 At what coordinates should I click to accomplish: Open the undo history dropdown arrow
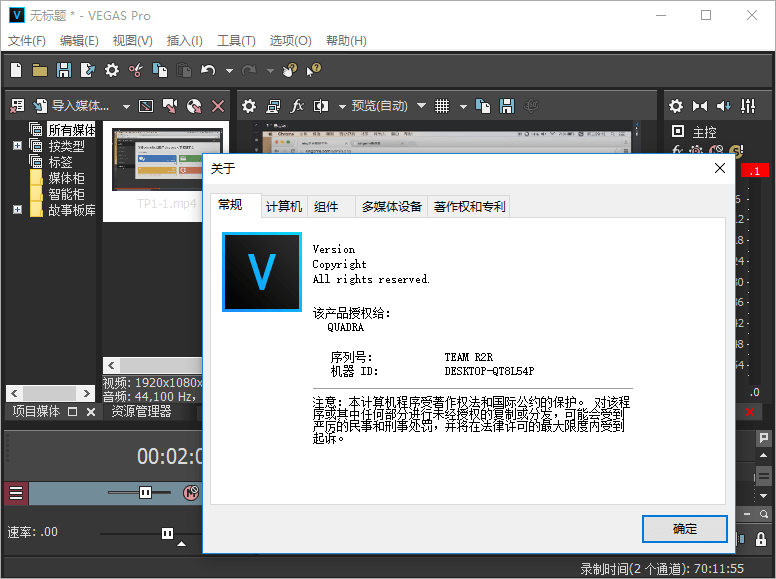click(229, 71)
